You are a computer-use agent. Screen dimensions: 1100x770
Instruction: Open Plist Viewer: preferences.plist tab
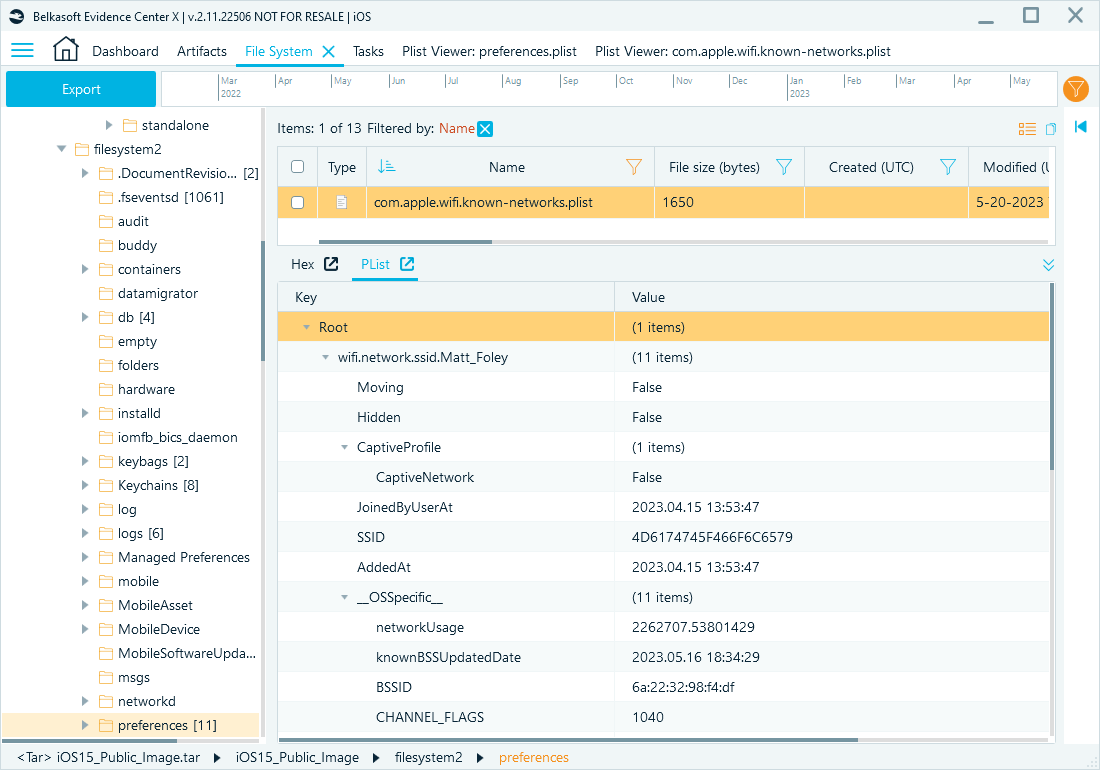490,51
